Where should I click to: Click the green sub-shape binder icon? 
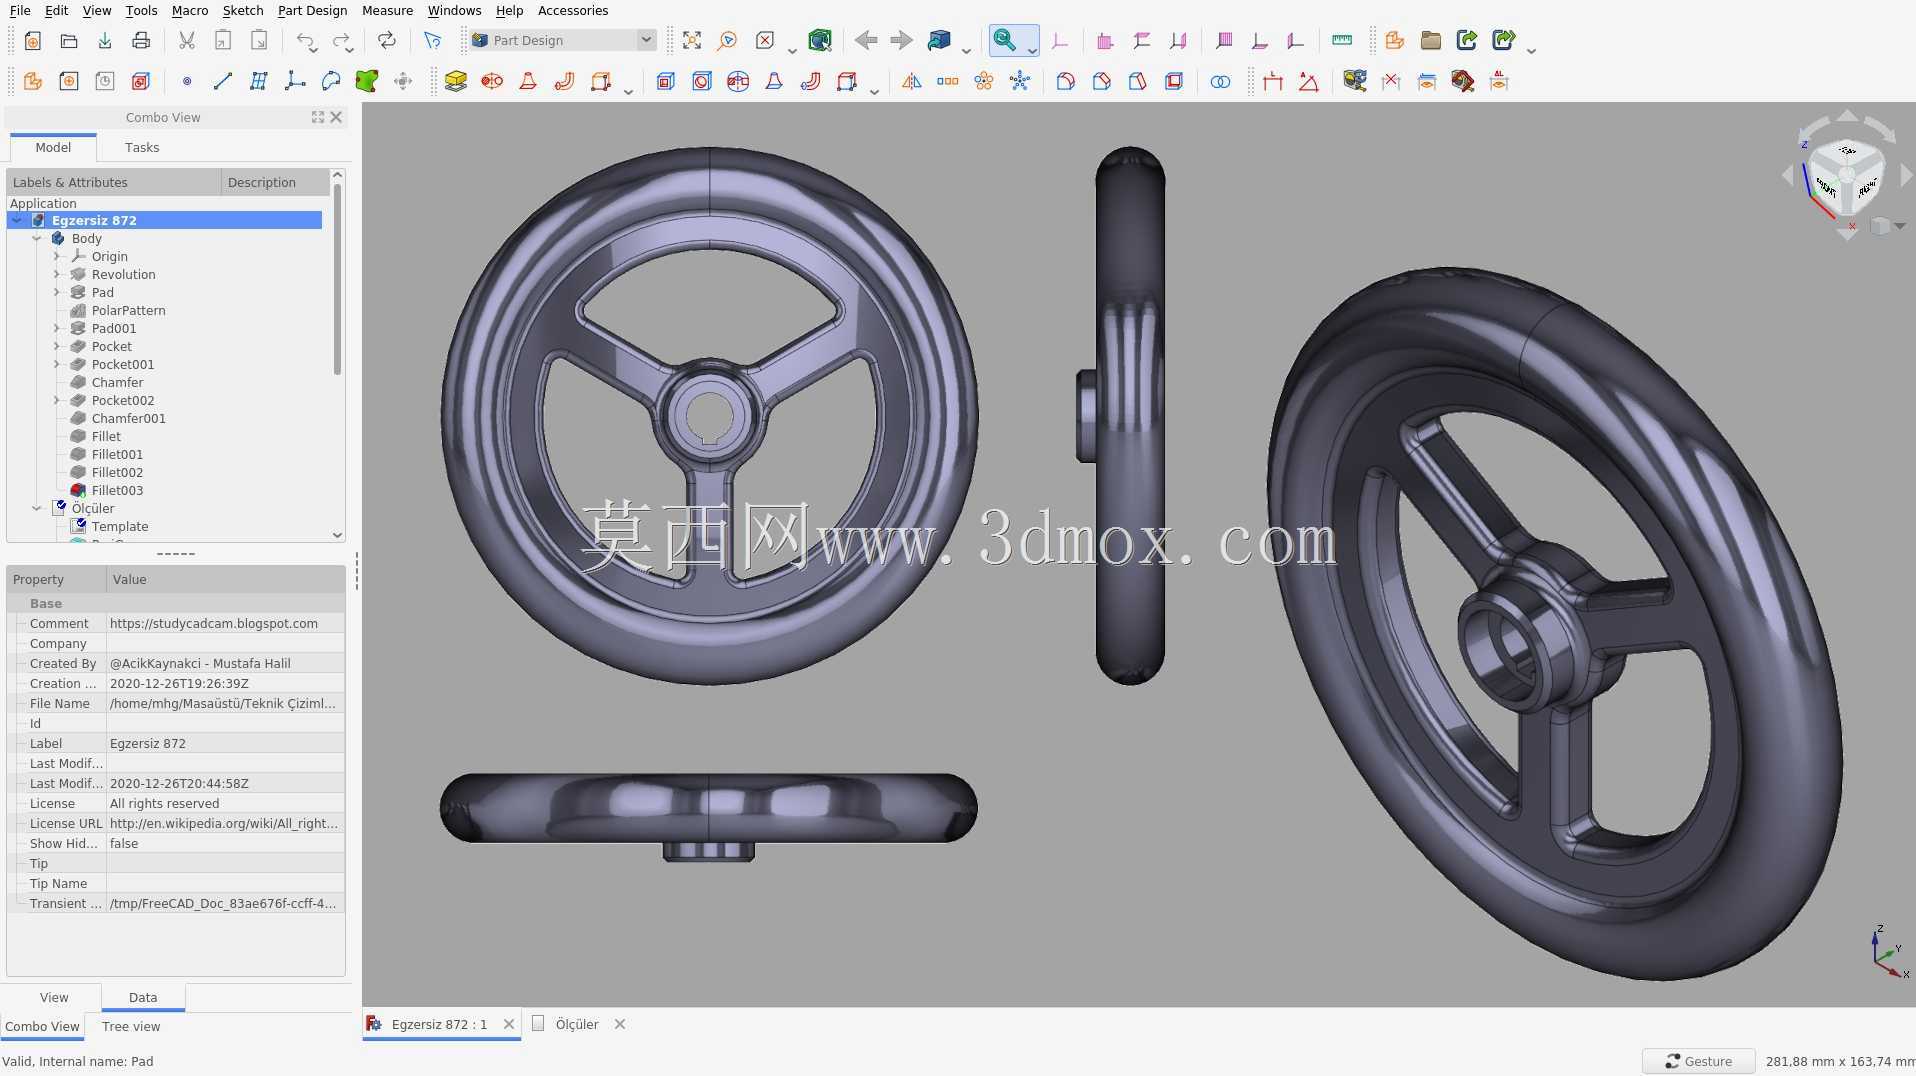366,81
